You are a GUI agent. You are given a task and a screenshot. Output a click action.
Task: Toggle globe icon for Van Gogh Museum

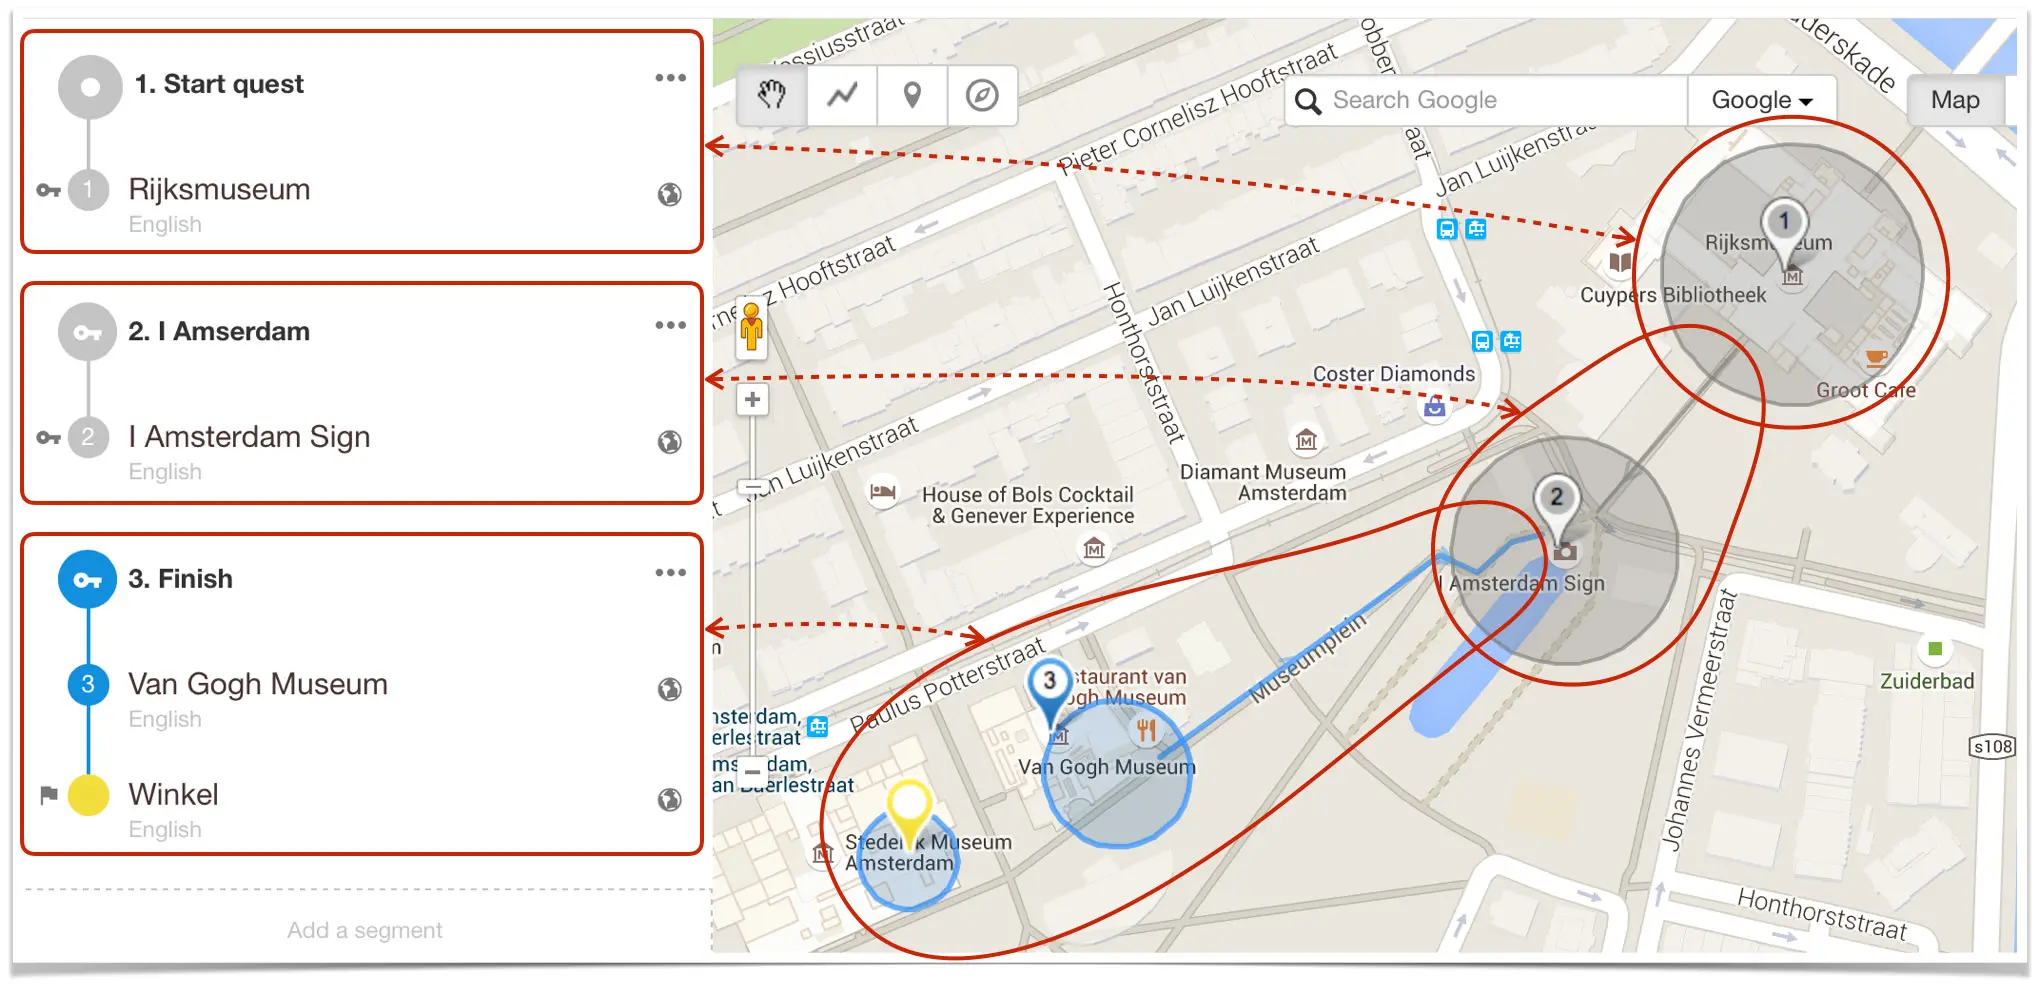pyautogui.click(x=669, y=689)
